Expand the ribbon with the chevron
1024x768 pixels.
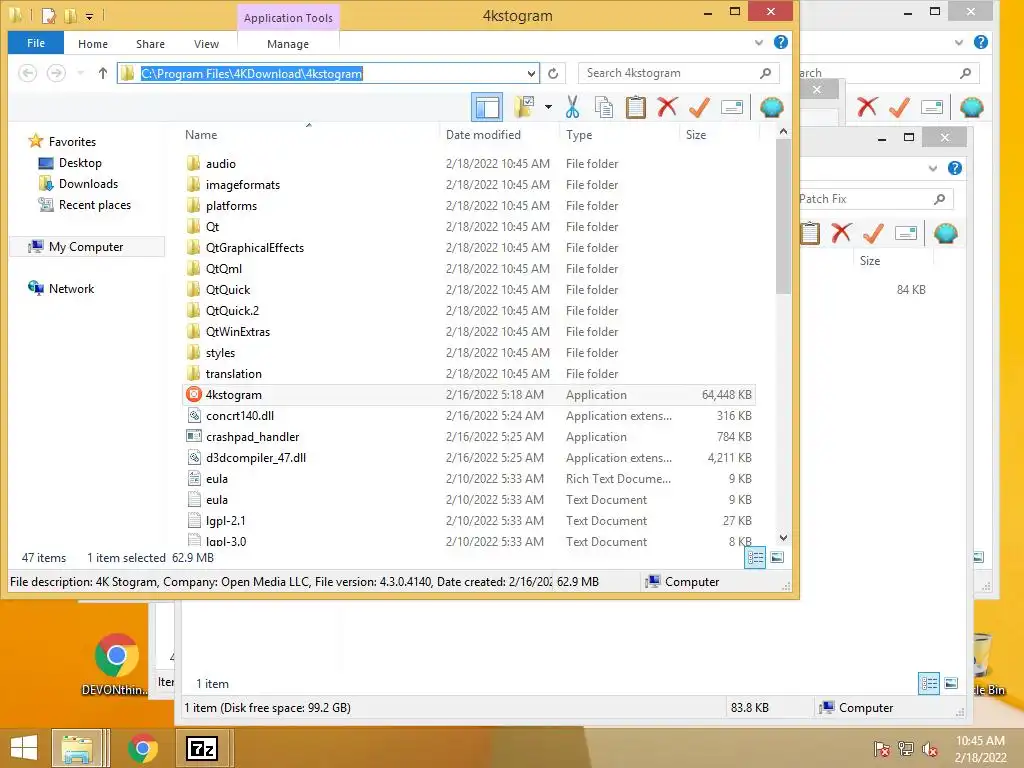tap(759, 43)
